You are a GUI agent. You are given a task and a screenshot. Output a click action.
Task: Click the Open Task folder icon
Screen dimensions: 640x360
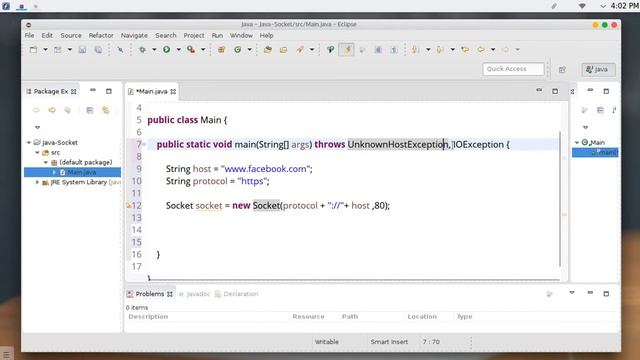(283, 49)
